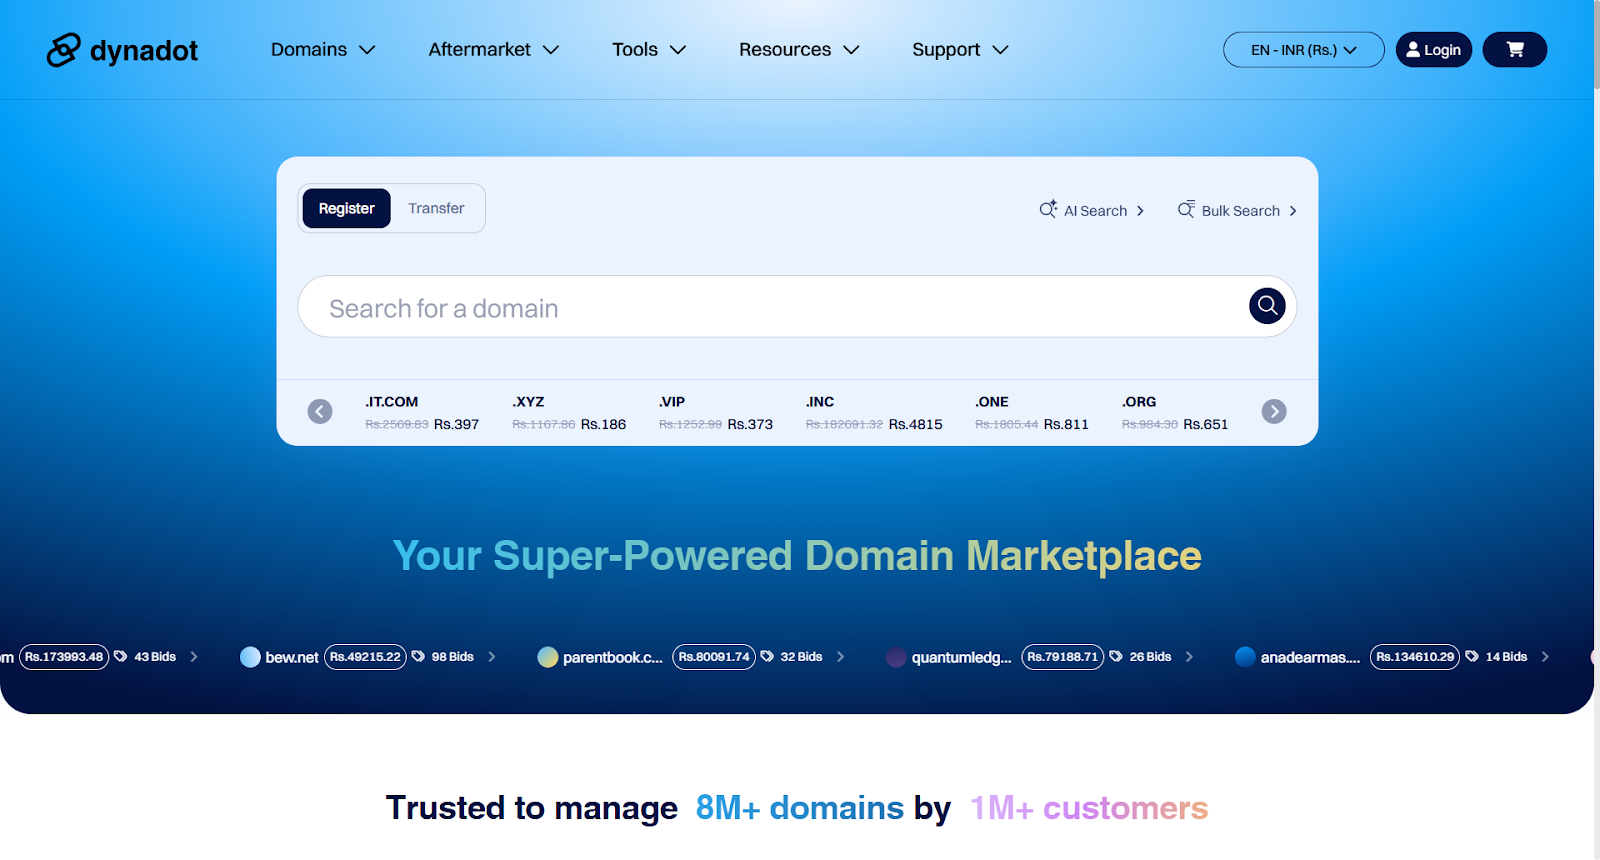Open parentbook auction listing
The width and height of the screenshot is (1600, 860).
[612, 657]
